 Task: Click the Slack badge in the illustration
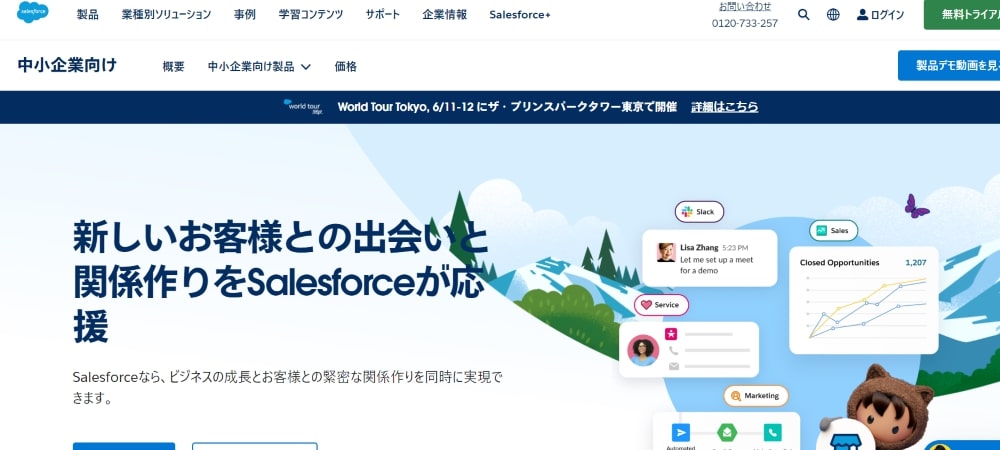(x=699, y=212)
